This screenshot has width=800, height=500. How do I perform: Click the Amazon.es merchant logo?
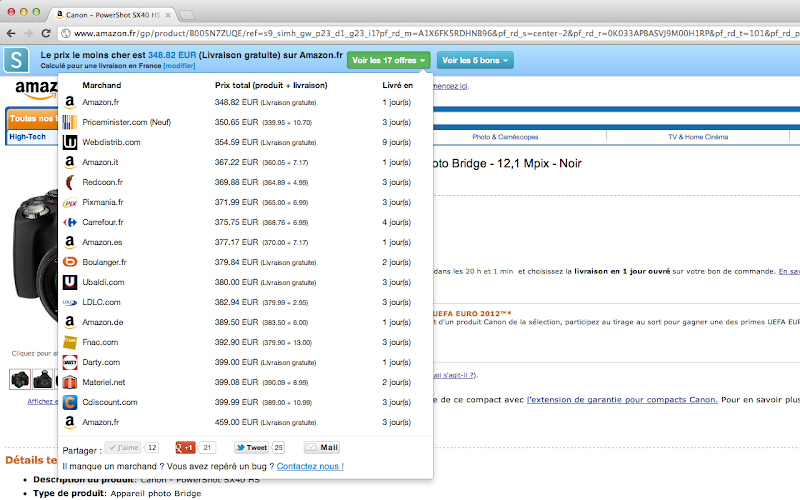pyautogui.click(x=70, y=242)
